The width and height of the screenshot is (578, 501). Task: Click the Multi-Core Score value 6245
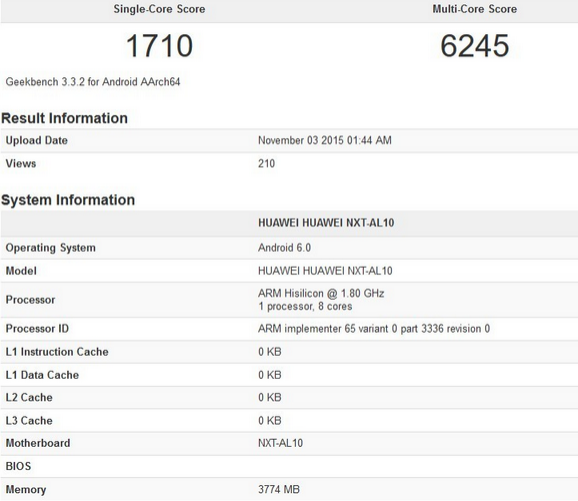475,46
